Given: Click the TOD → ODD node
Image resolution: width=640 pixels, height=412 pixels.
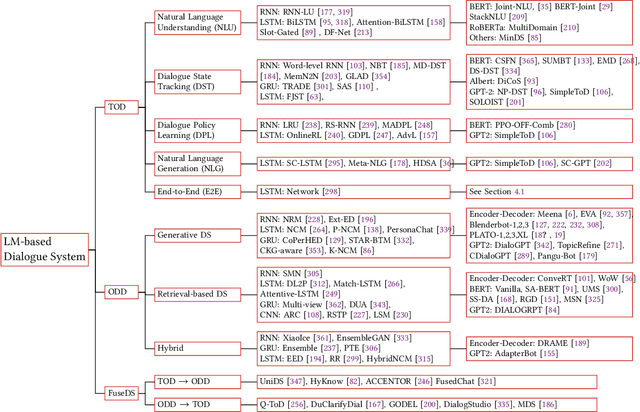Looking at the screenshot, I should click(184, 382).
